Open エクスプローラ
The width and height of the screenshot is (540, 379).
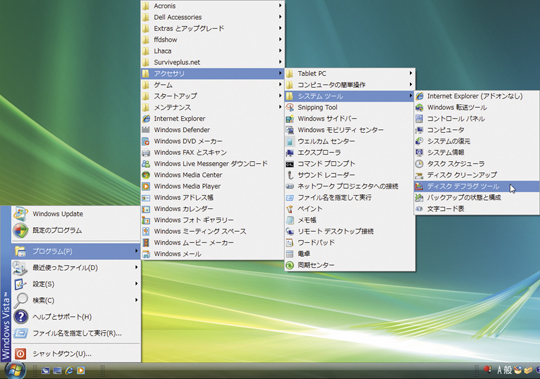(350, 152)
